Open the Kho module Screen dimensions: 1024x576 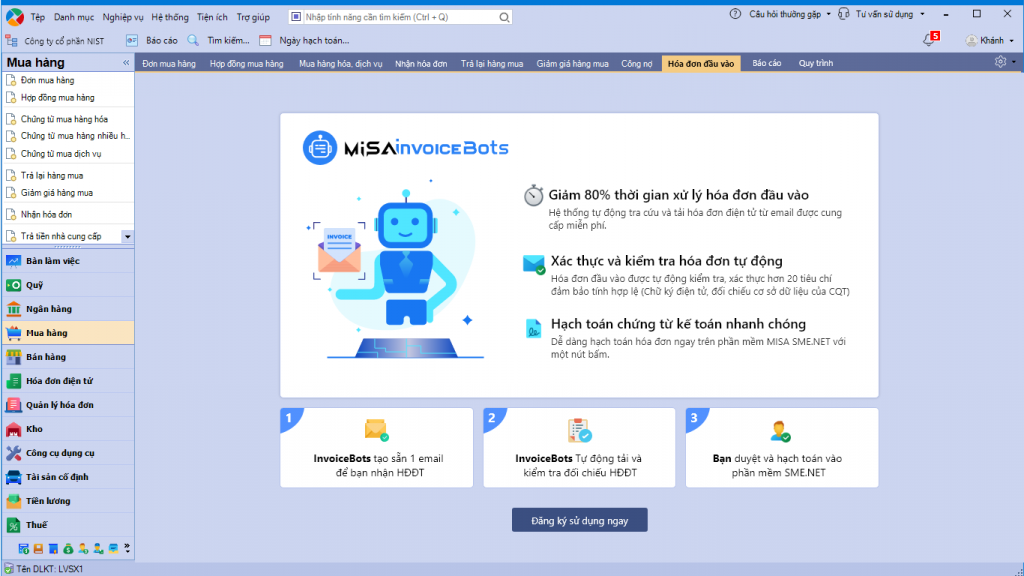point(68,429)
